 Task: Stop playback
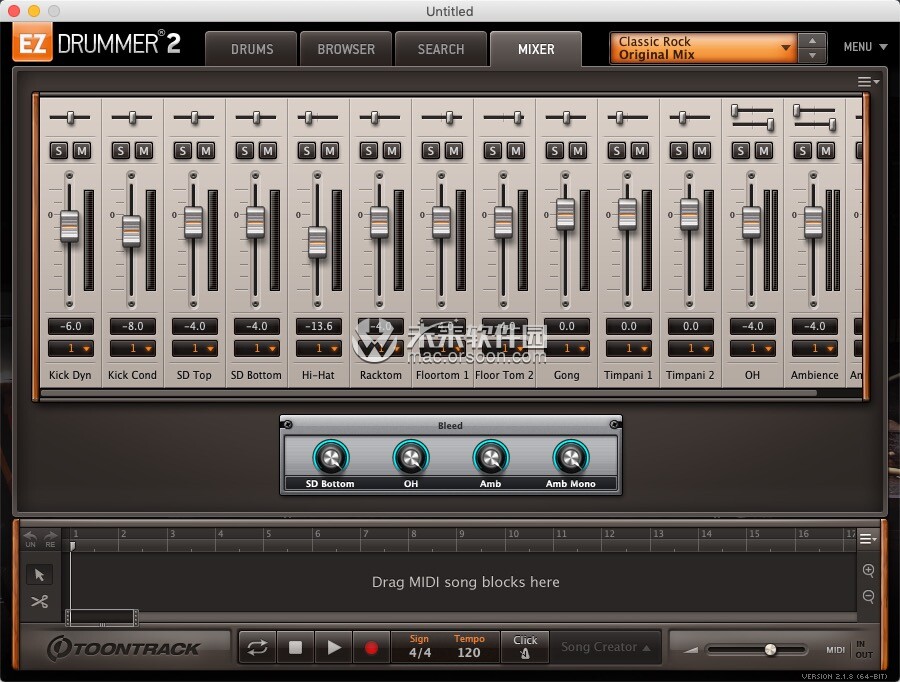(295, 648)
